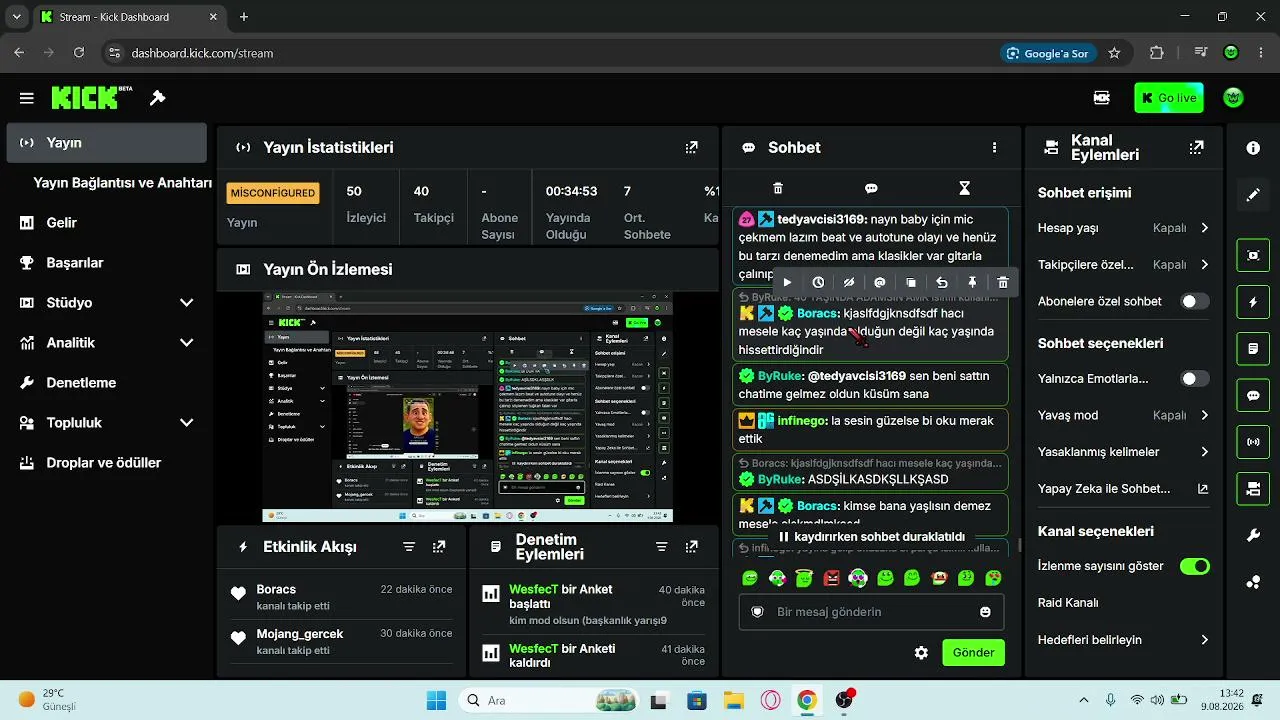
Task: Pop out the Kanal Eylemleri panel
Action: (x=1196, y=147)
